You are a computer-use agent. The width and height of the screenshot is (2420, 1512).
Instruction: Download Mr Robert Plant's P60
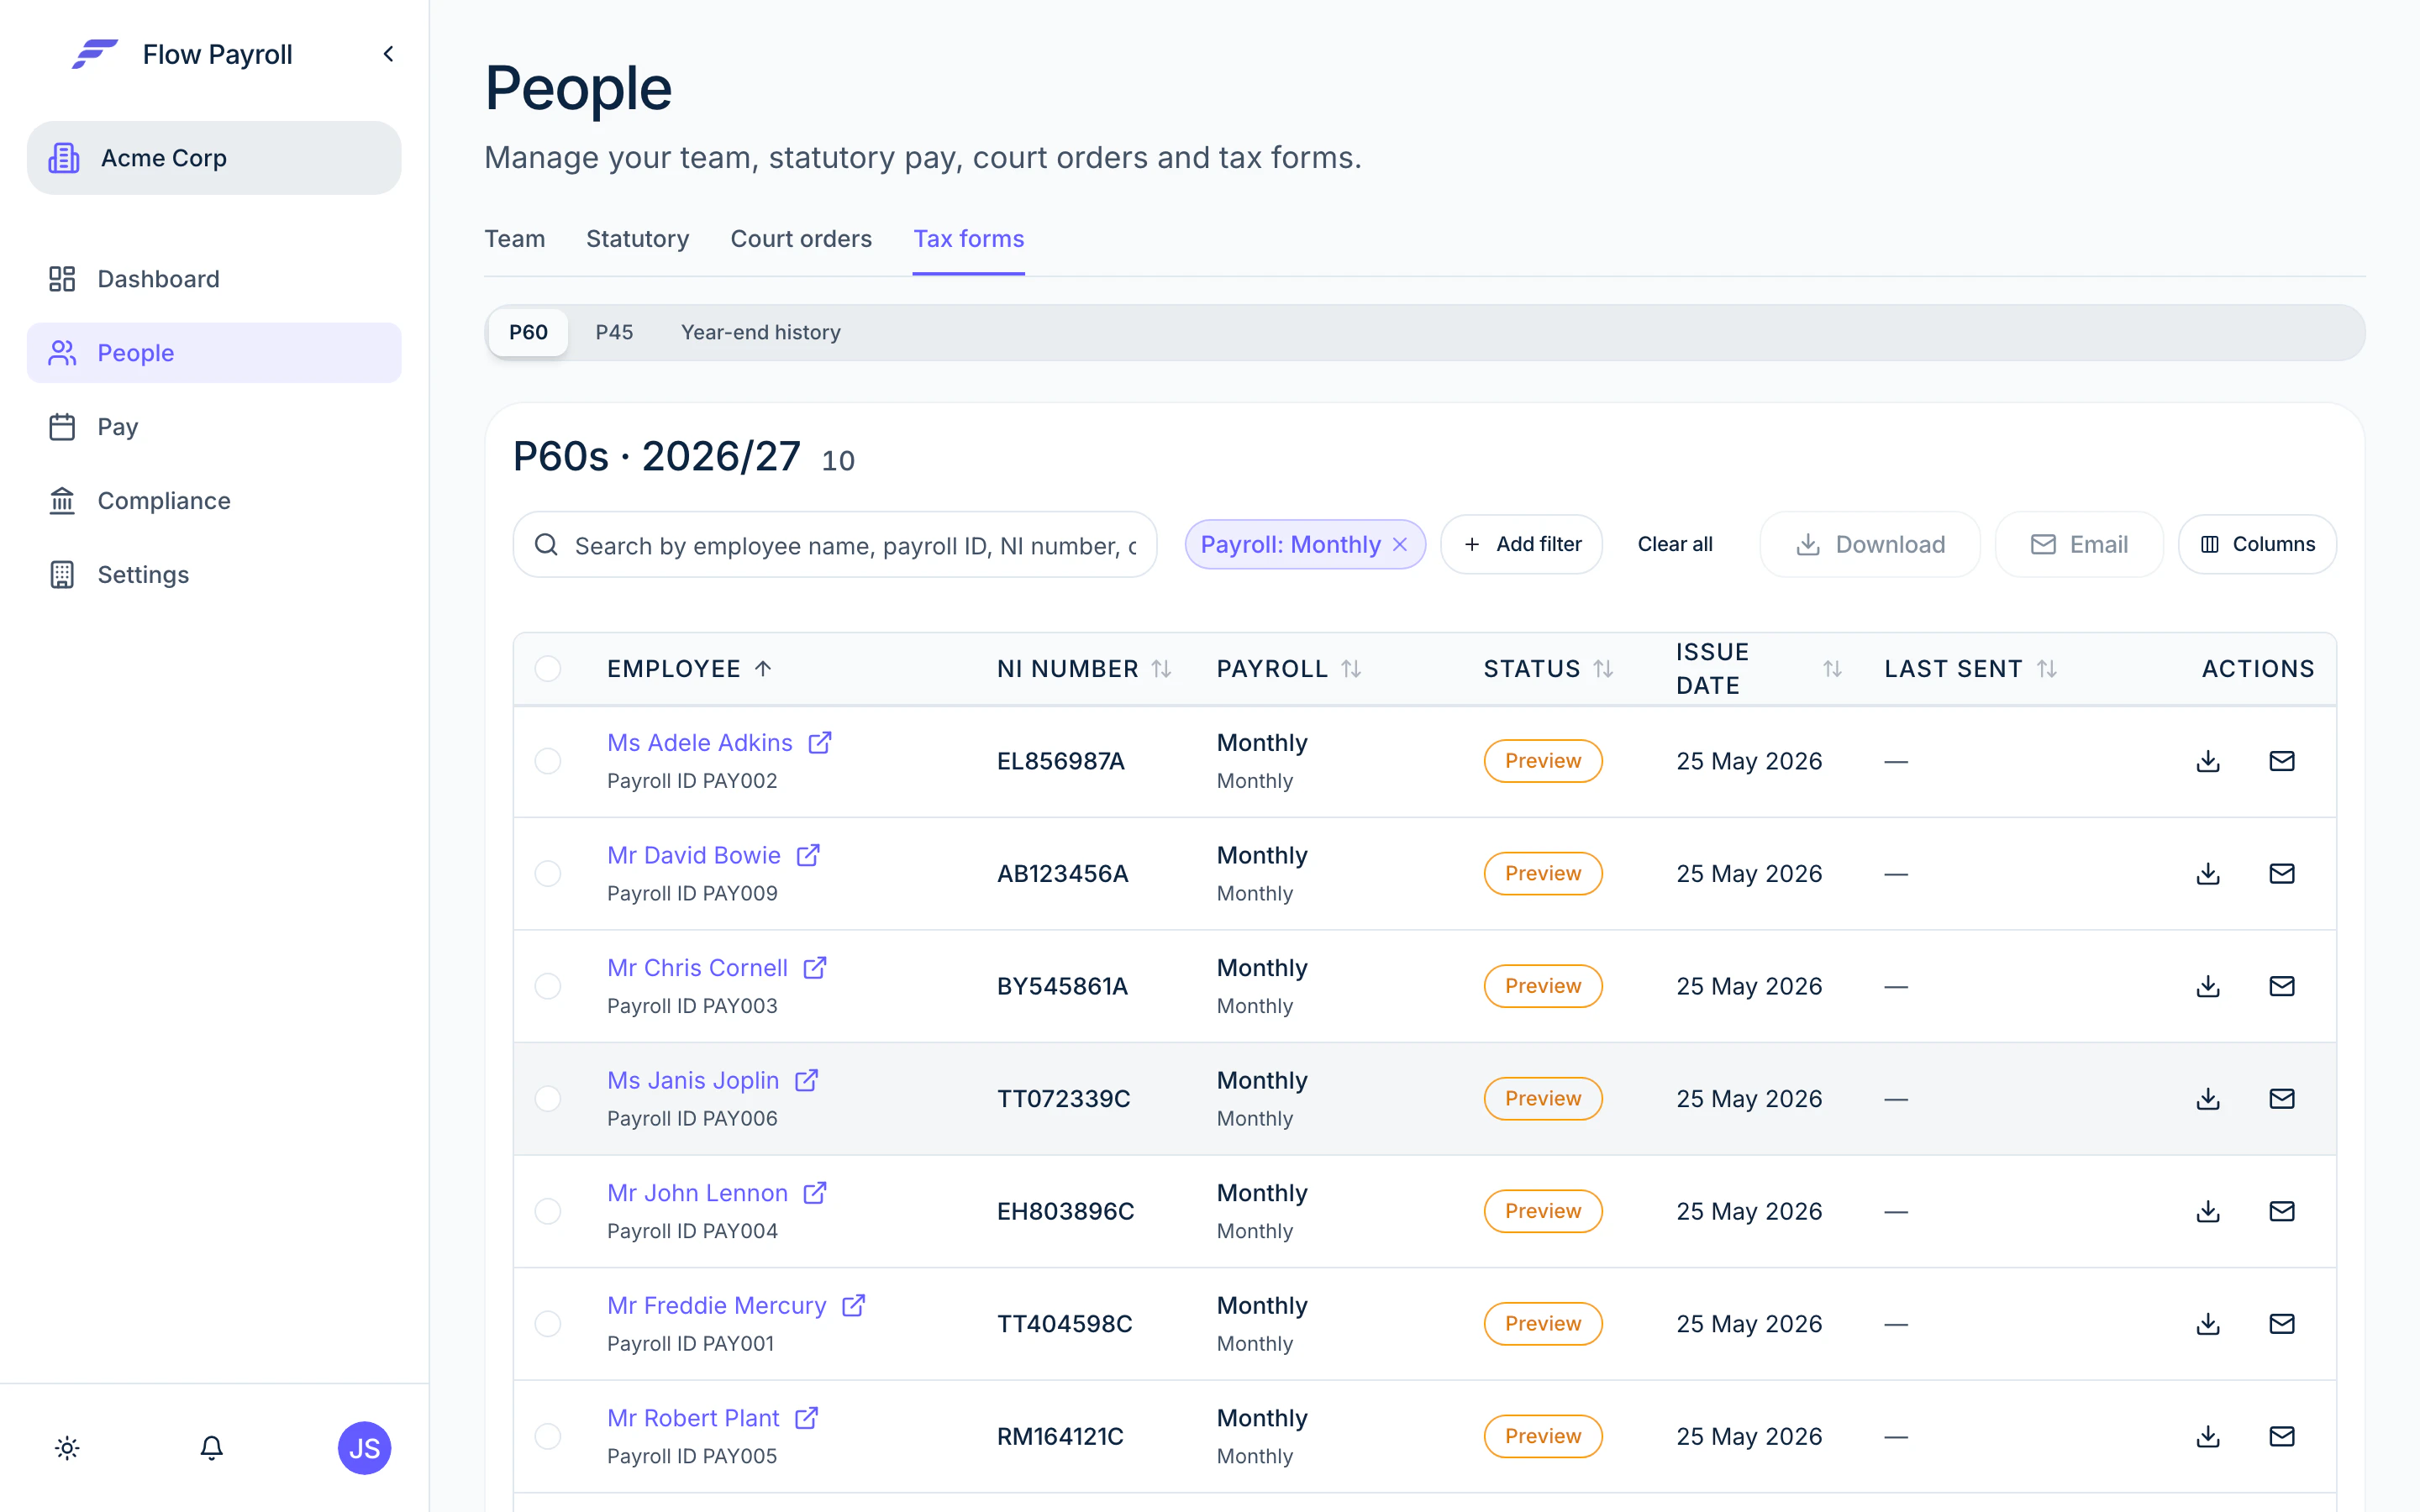click(2208, 1436)
